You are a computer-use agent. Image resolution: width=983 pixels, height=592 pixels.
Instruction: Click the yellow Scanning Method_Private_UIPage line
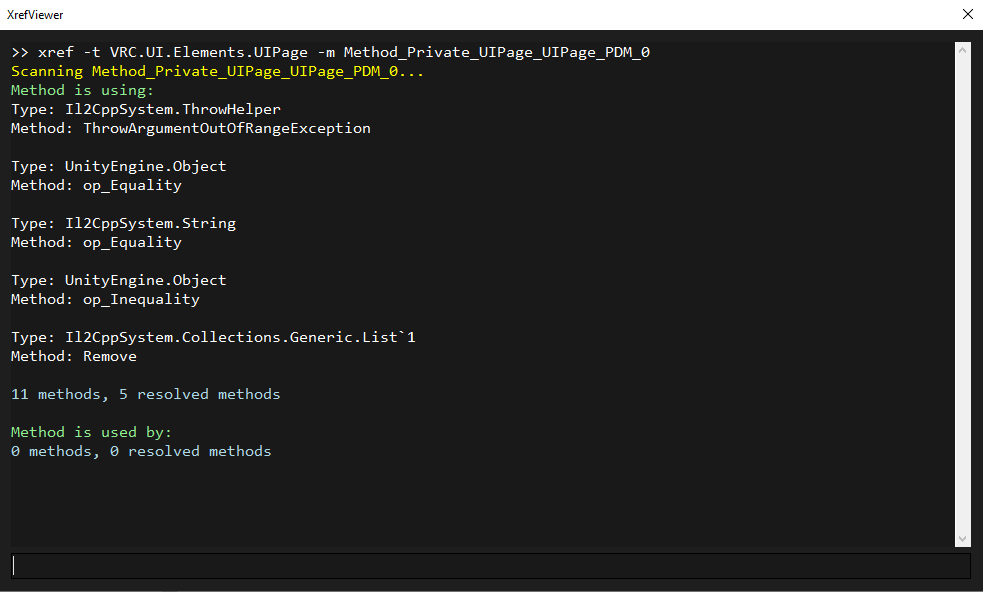218,71
